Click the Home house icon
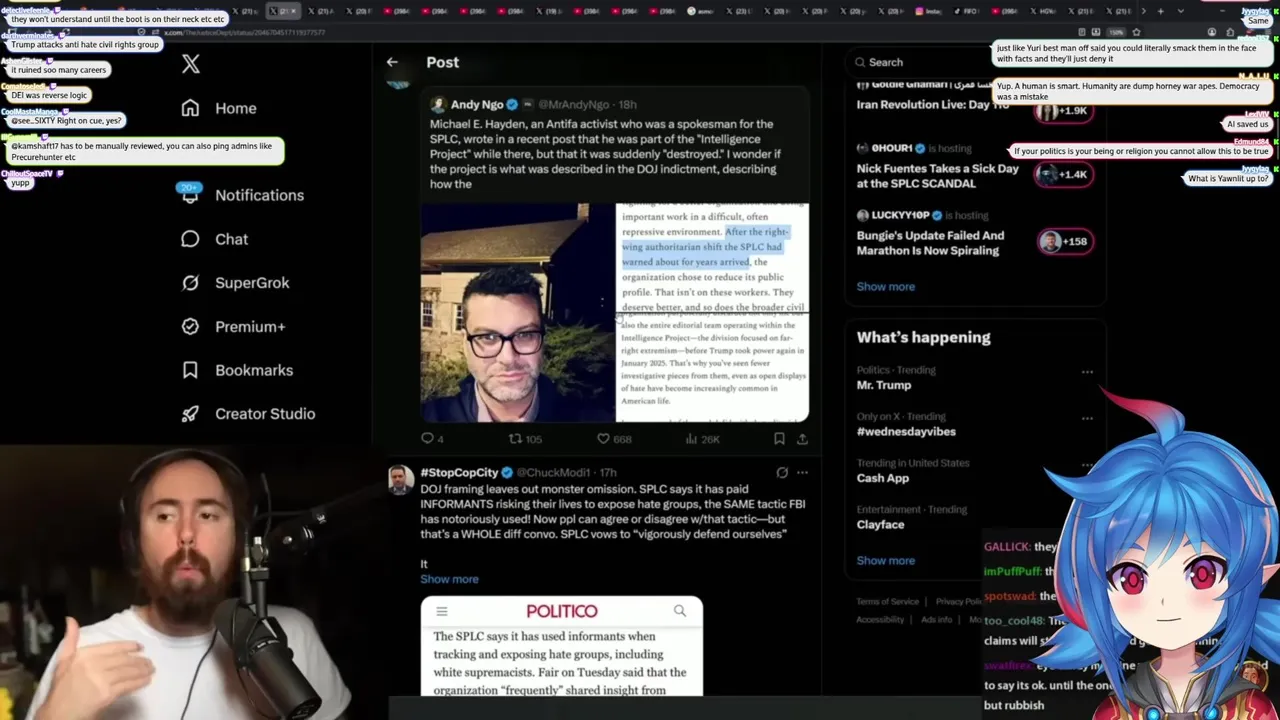 click(190, 108)
